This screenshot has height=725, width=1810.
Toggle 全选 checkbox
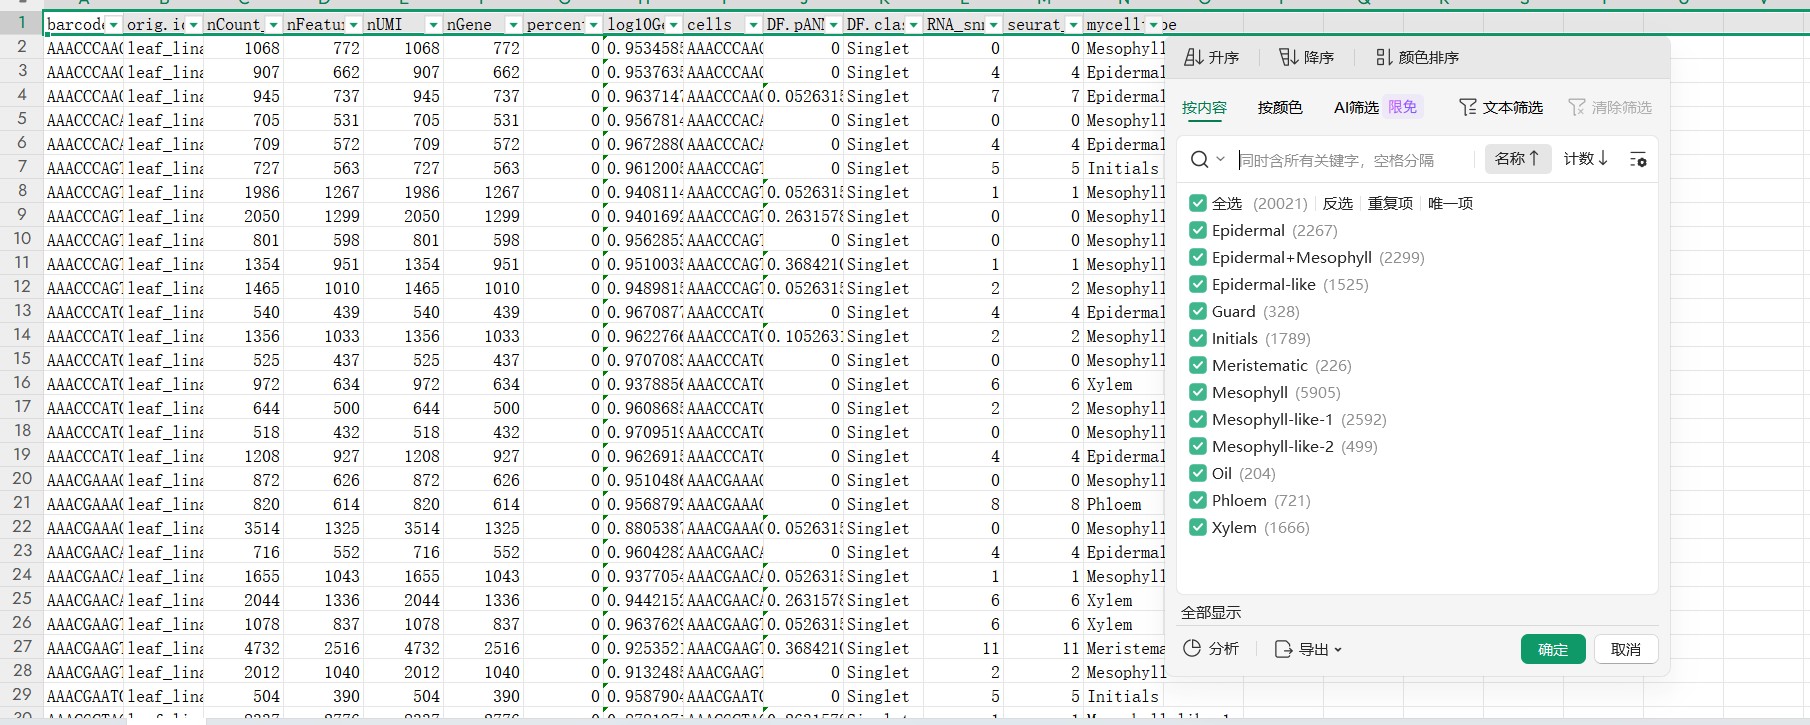pyautogui.click(x=1198, y=203)
